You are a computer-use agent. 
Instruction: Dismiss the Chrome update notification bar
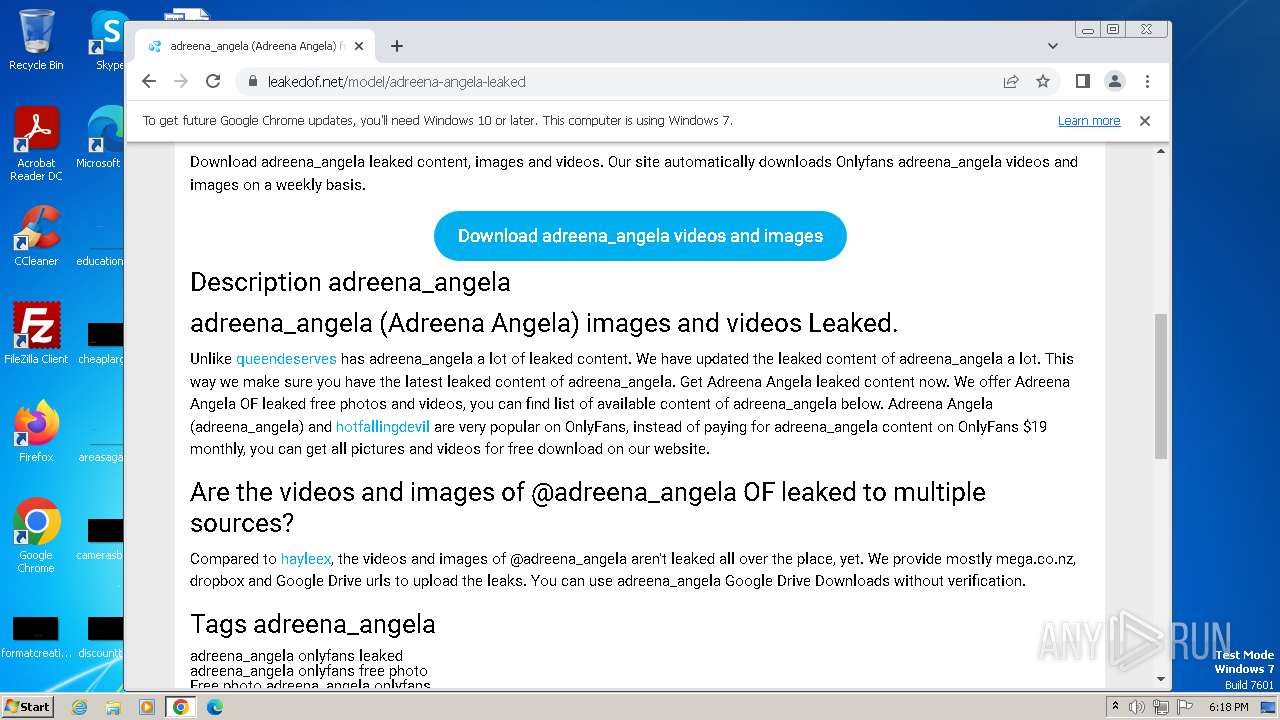[x=1145, y=121]
